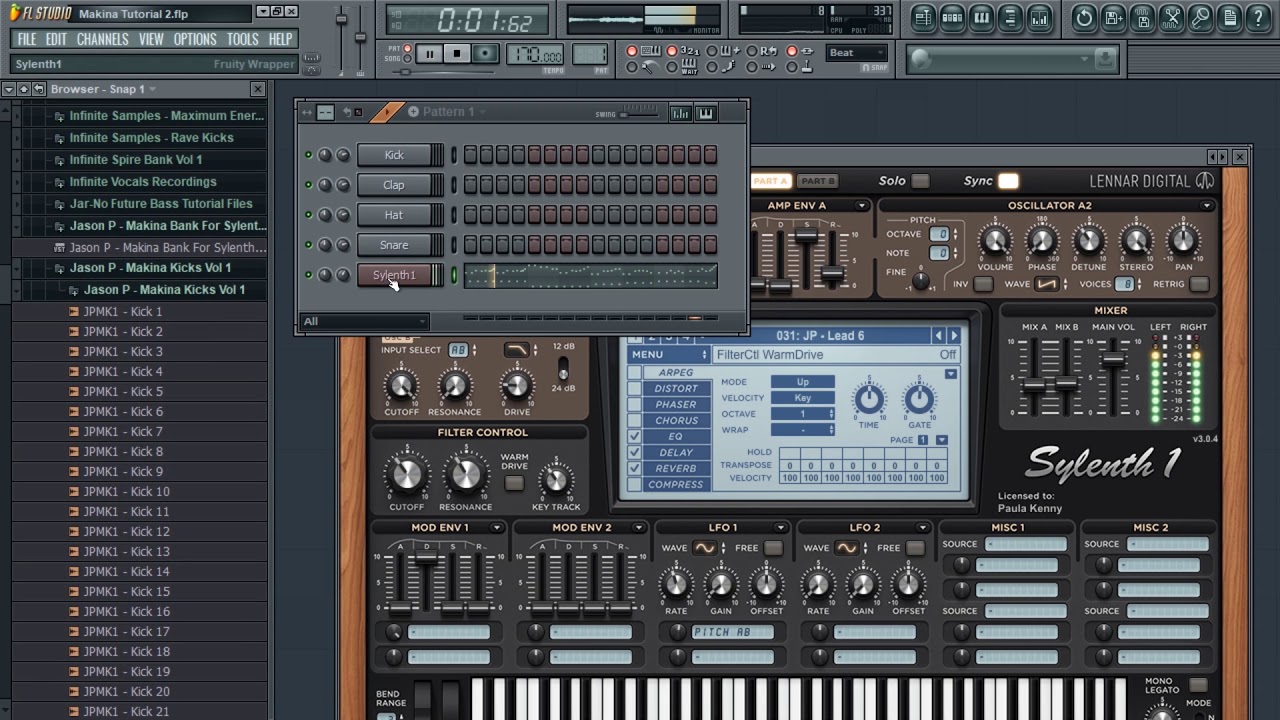The width and height of the screenshot is (1280, 720).
Task: Open the CHANNELS menu
Action: pyautogui.click(x=102, y=39)
